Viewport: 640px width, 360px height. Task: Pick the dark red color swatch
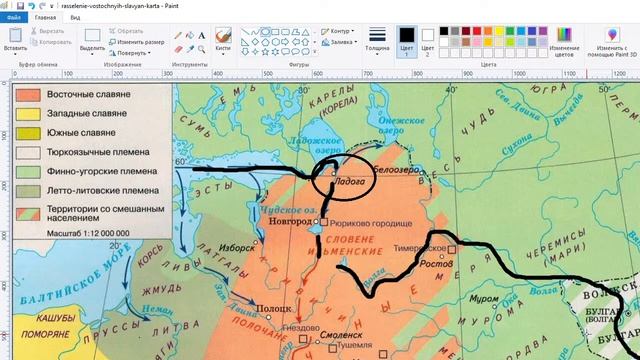[x=466, y=31]
